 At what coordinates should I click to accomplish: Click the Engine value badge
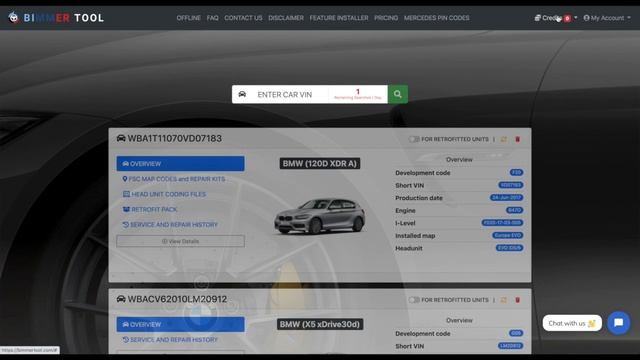514,210
